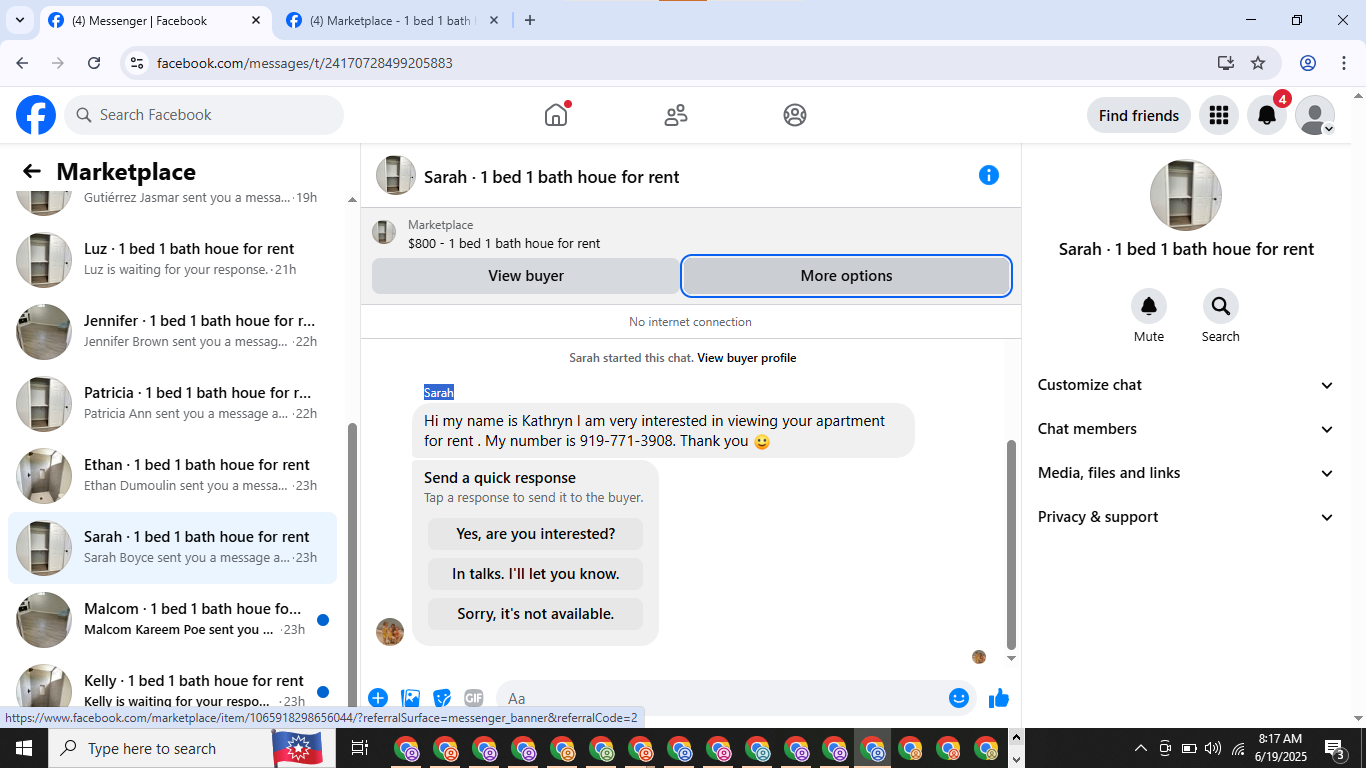
Task: Mute this conversation with the bell button
Action: click(1149, 306)
